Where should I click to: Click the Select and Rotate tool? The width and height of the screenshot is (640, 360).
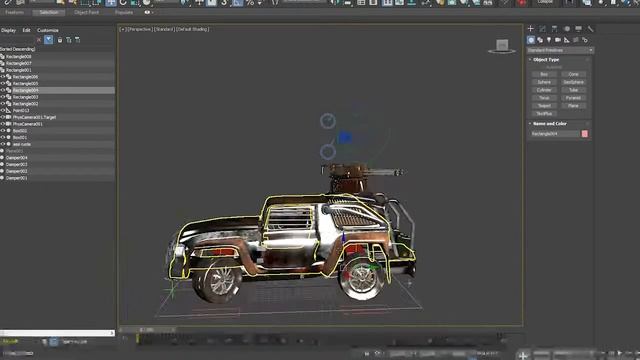pyautogui.click(x=123, y=3)
